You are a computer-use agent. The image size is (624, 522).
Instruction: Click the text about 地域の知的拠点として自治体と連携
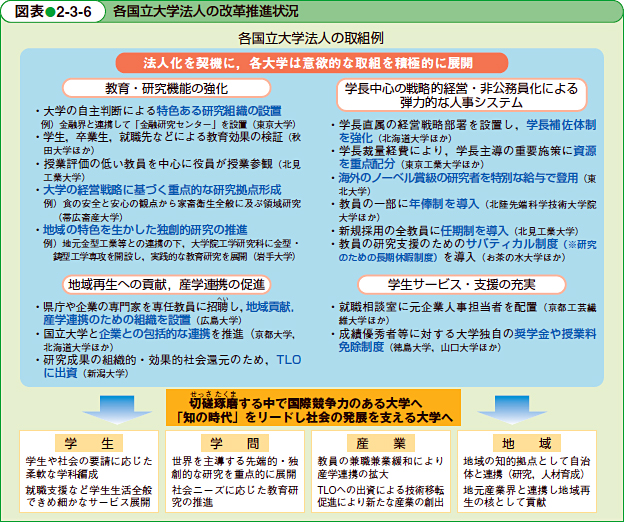pos(527,467)
